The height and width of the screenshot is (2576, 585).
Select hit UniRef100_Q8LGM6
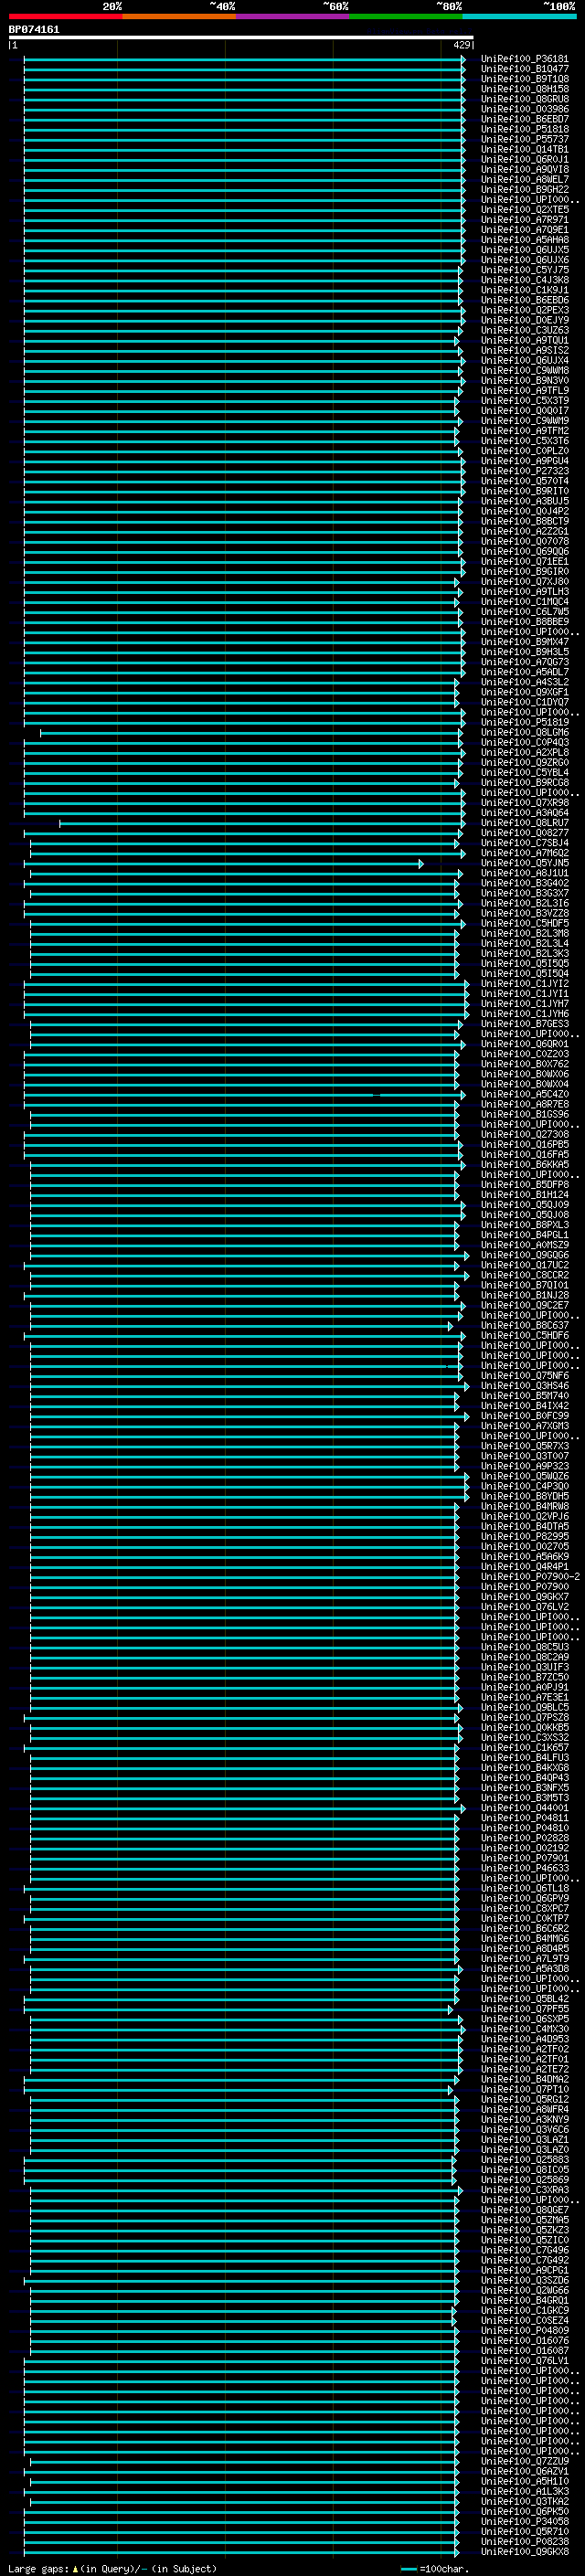(524, 732)
